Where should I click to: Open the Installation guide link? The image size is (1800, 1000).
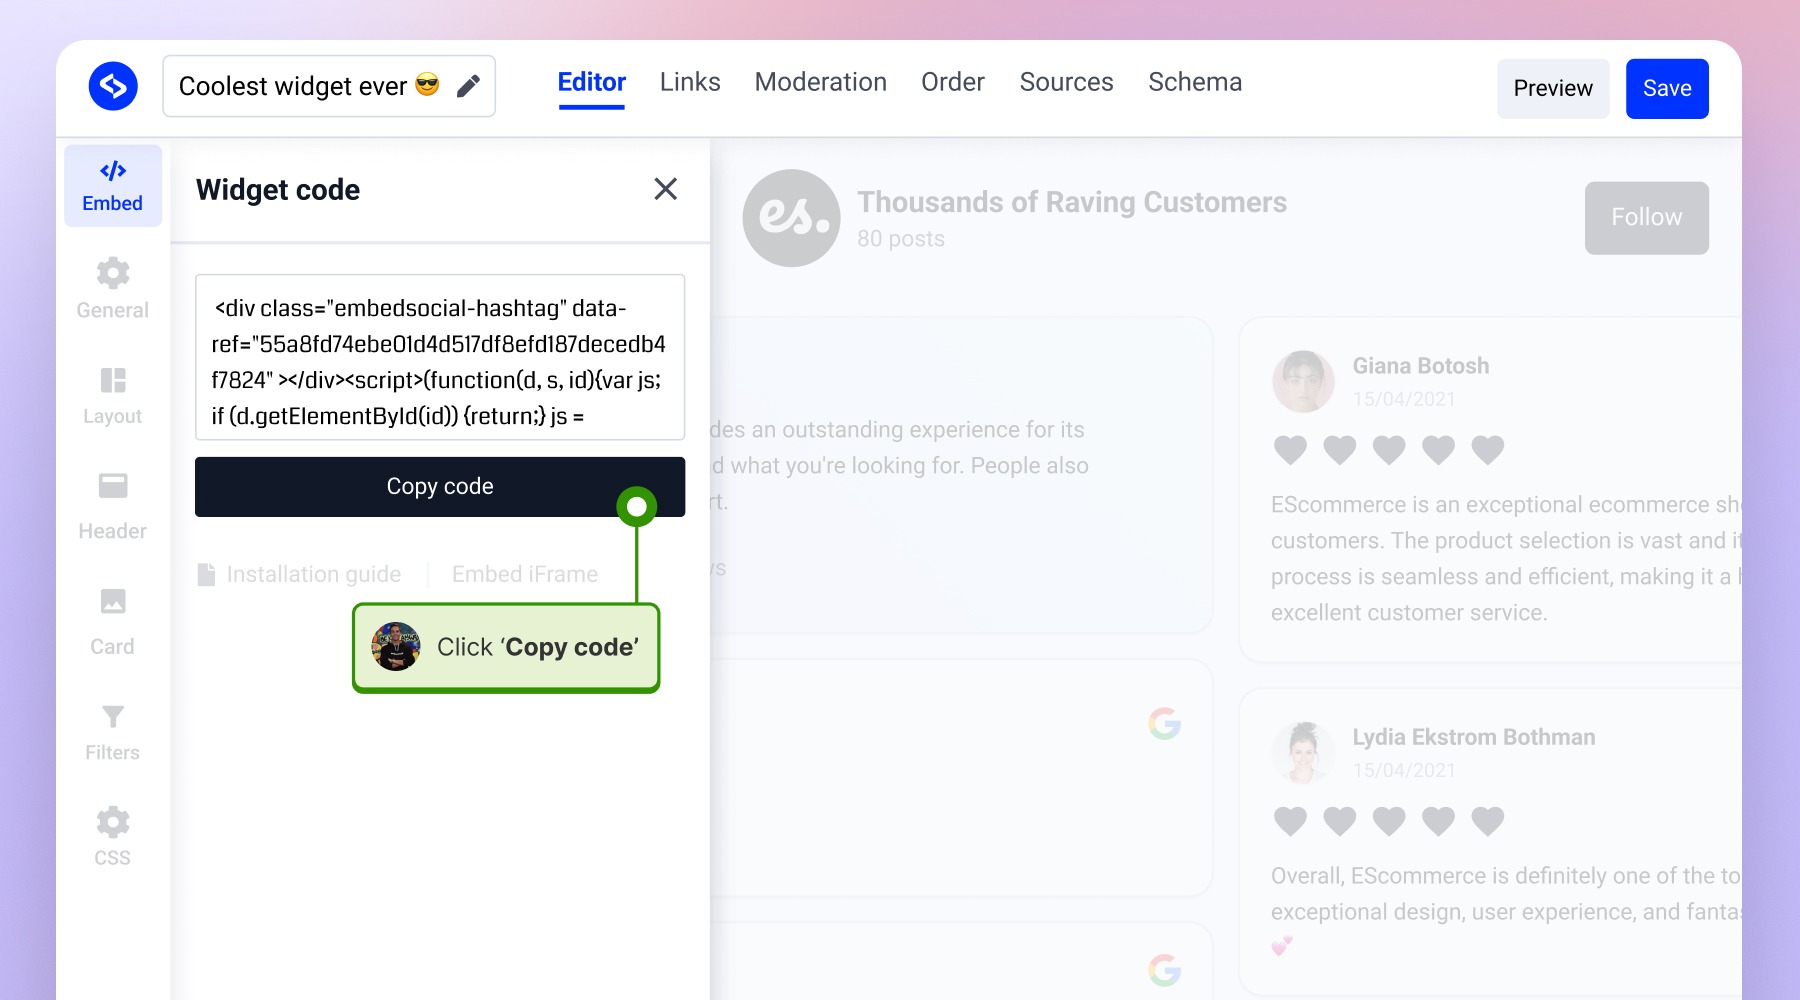pos(314,574)
